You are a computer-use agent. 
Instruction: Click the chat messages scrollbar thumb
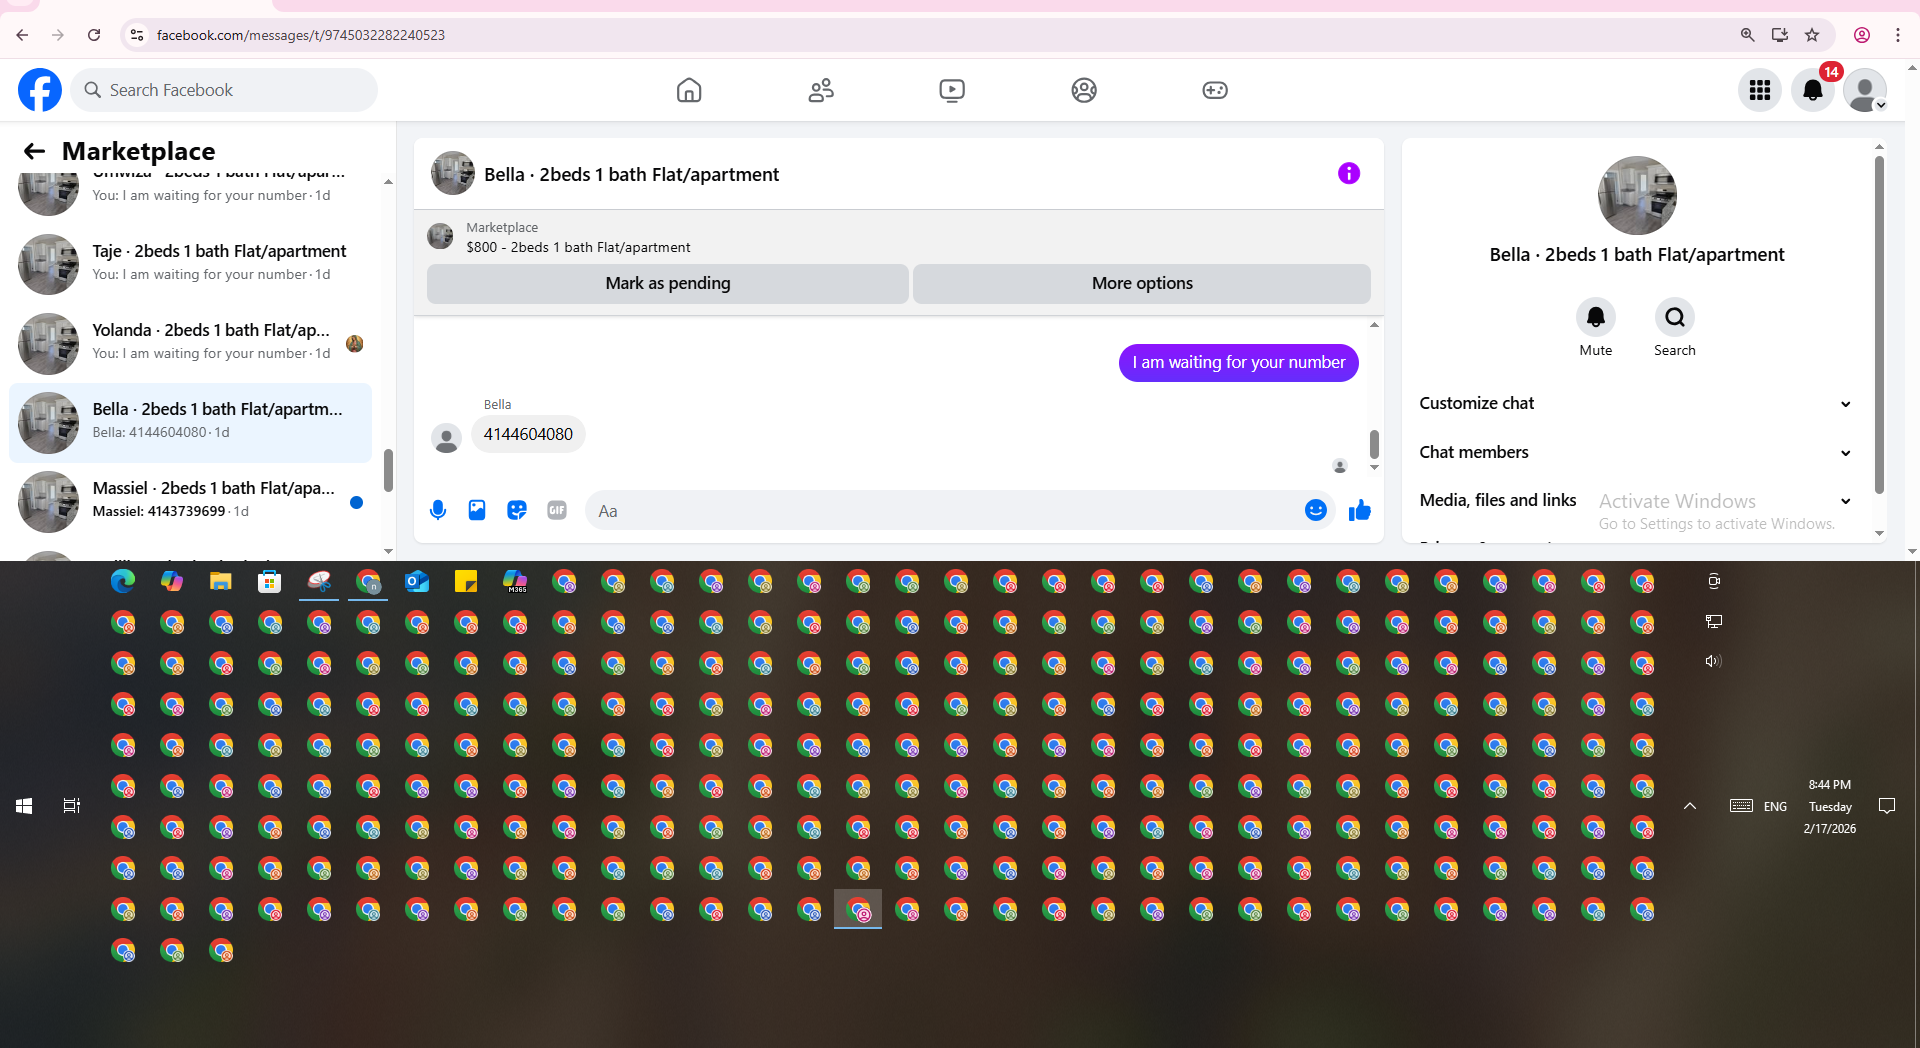click(x=1374, y=443)
